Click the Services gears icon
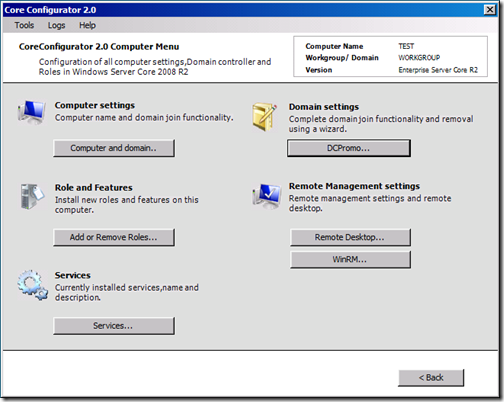The height and width of the screenshot is (402, 504). [33, 285]
